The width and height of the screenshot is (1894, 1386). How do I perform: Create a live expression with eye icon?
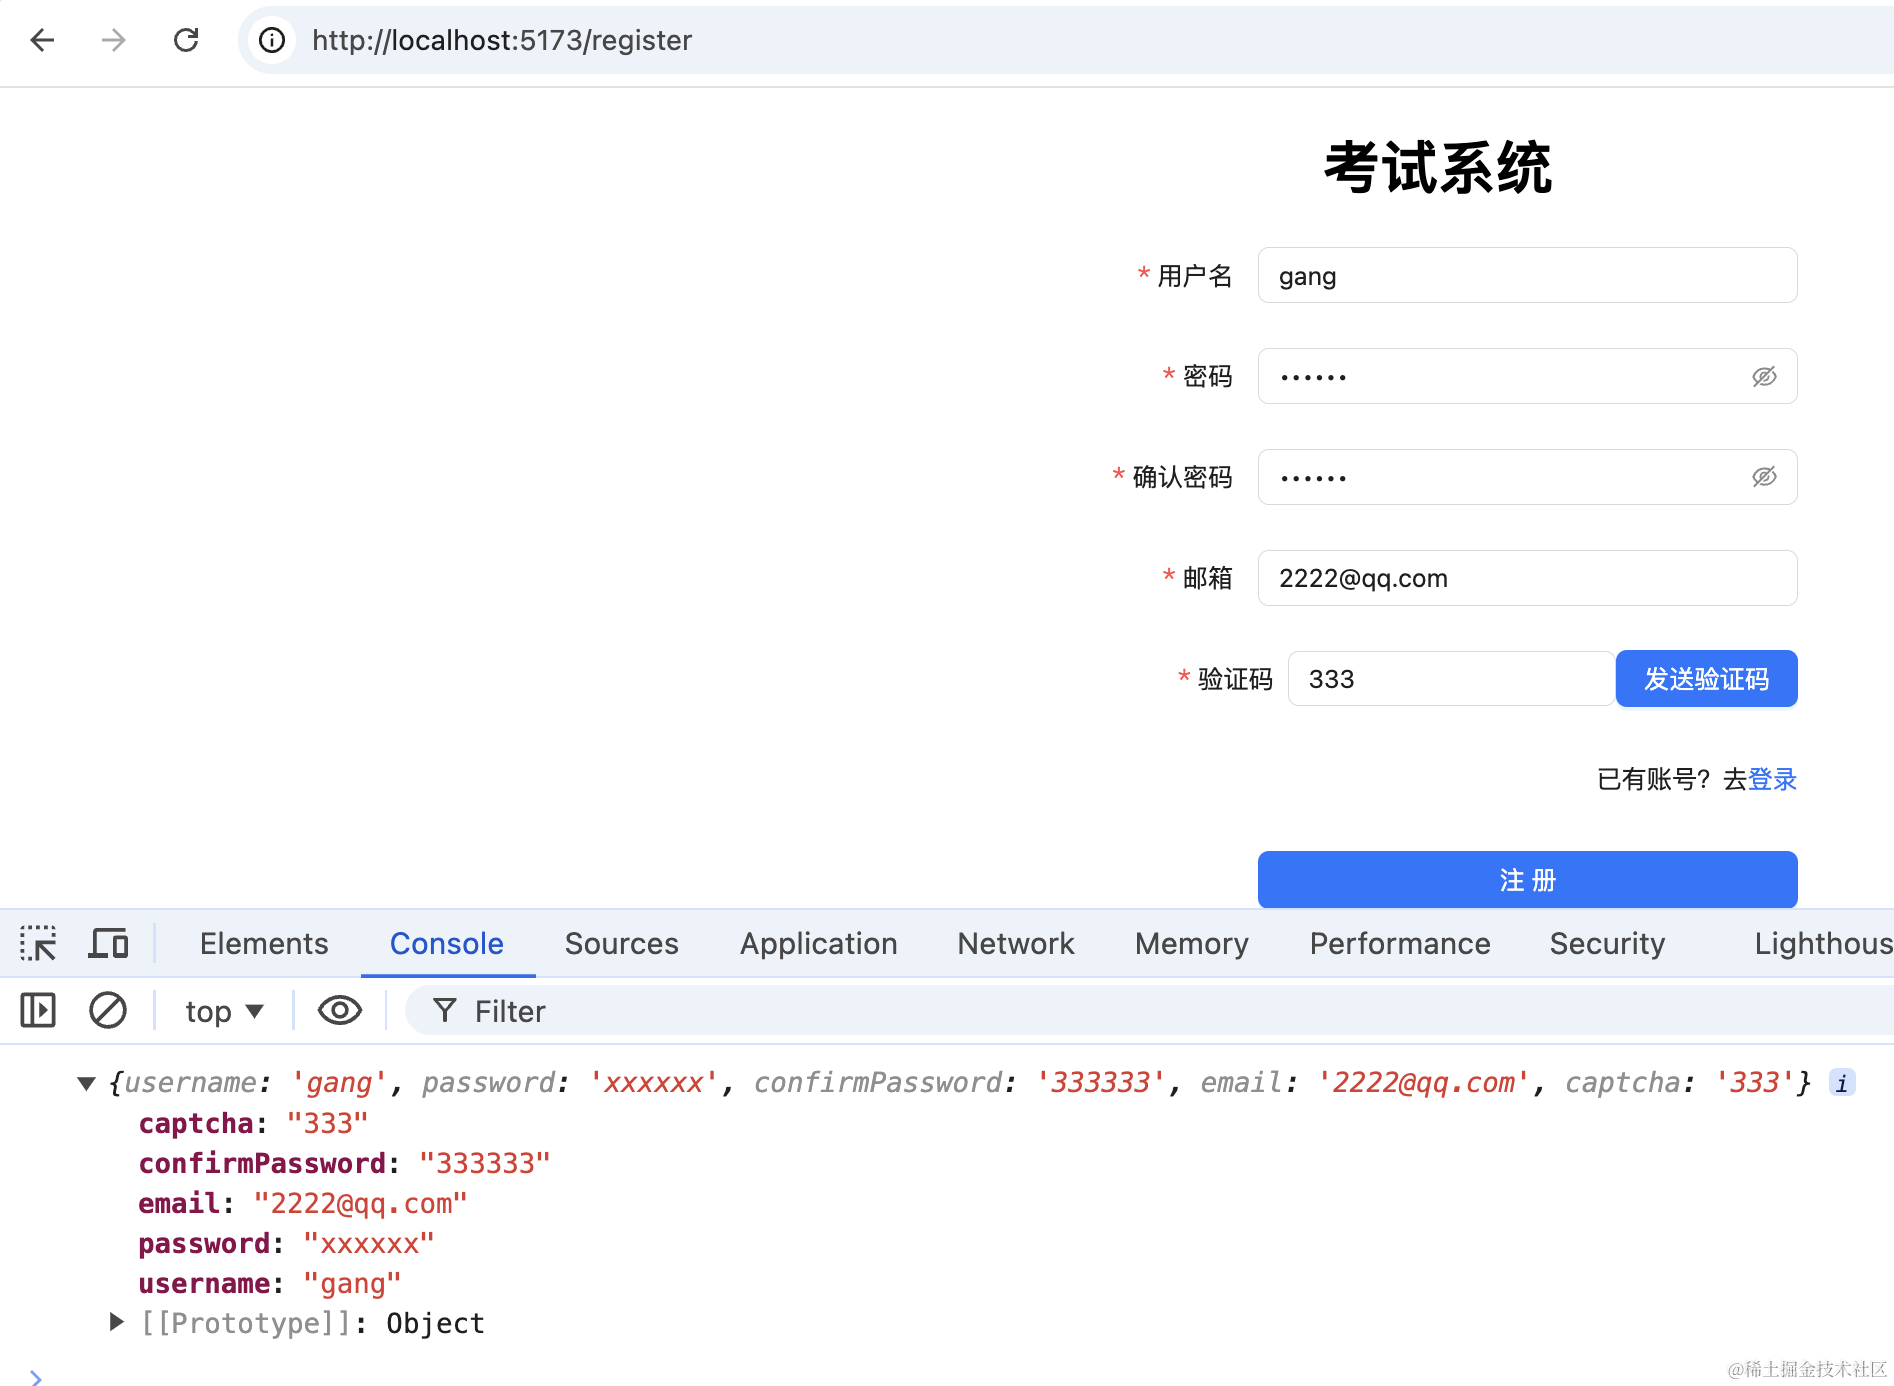tap(340, 1010)
